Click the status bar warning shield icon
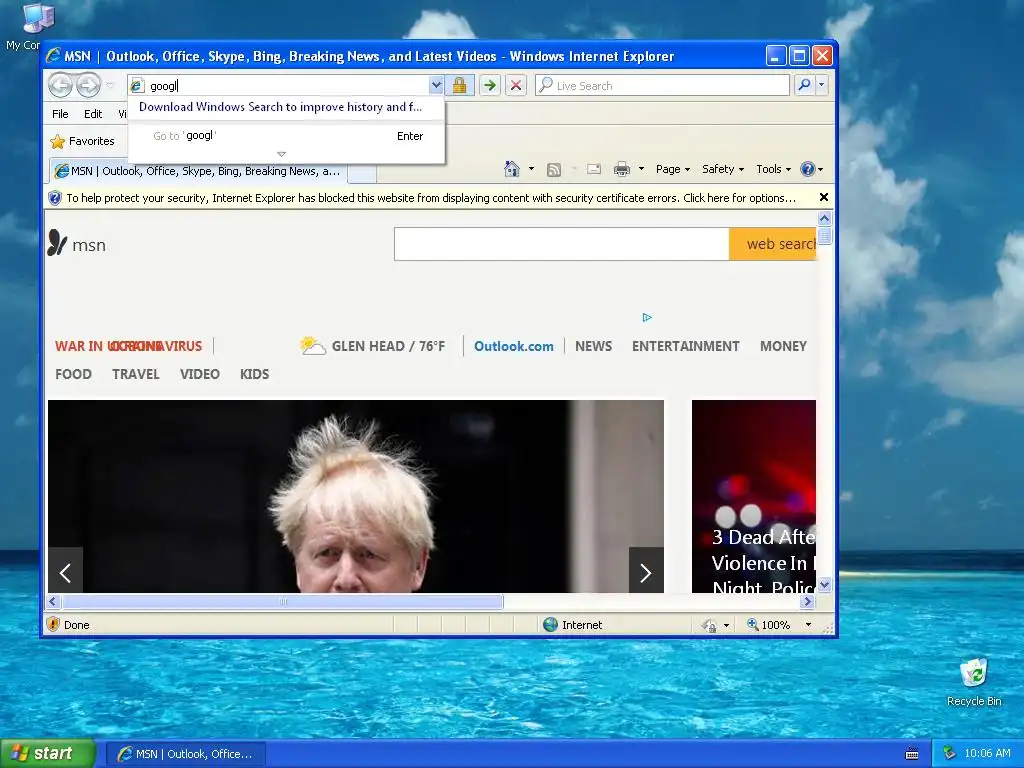Screen dimensions: 1024x768 pyautogui.click(x=53, y=624)
